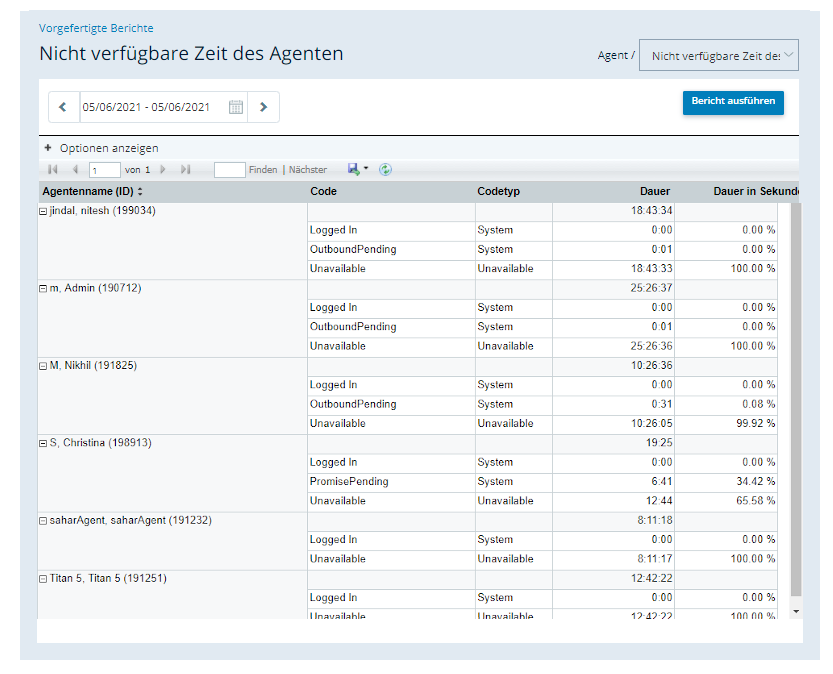Screen dimensions: 833x674
Task: Open the report selection dropdown
Action: click(x=718, y=55)
